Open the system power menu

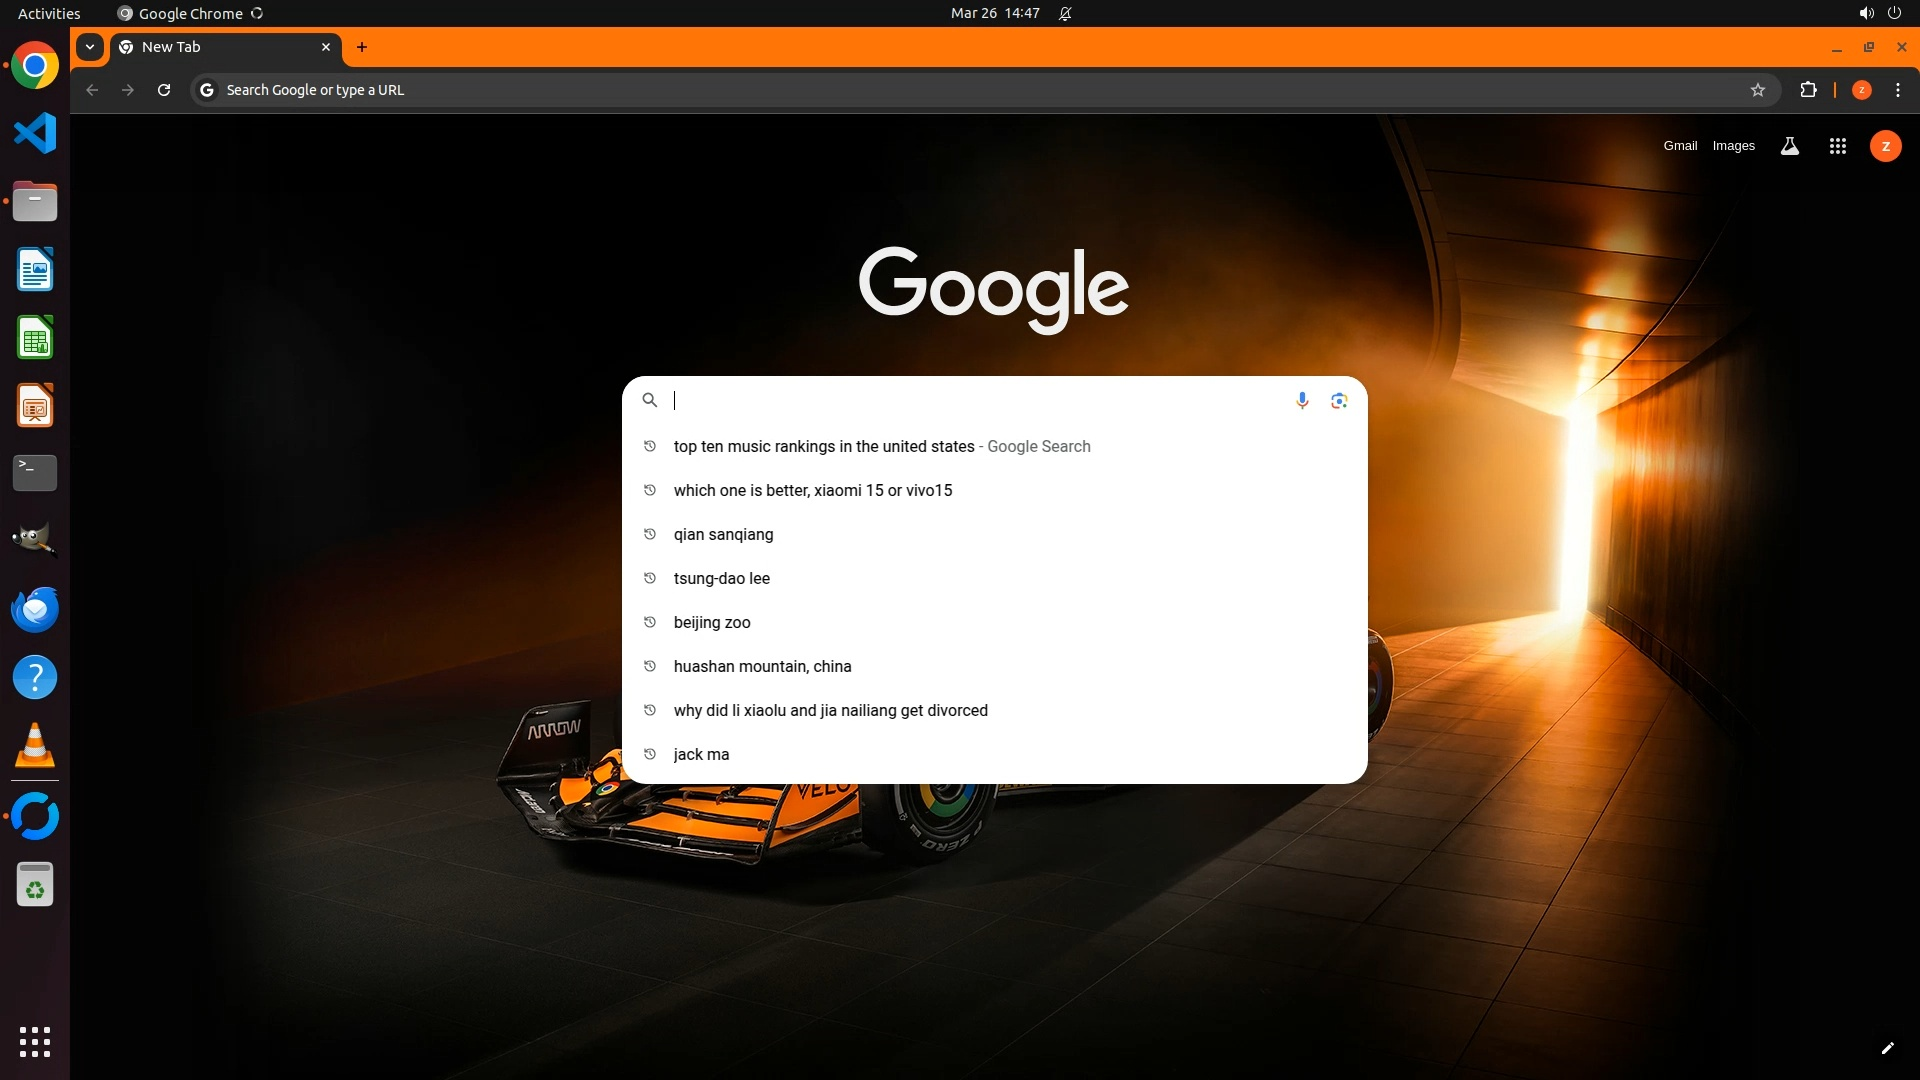(1894, 13)
